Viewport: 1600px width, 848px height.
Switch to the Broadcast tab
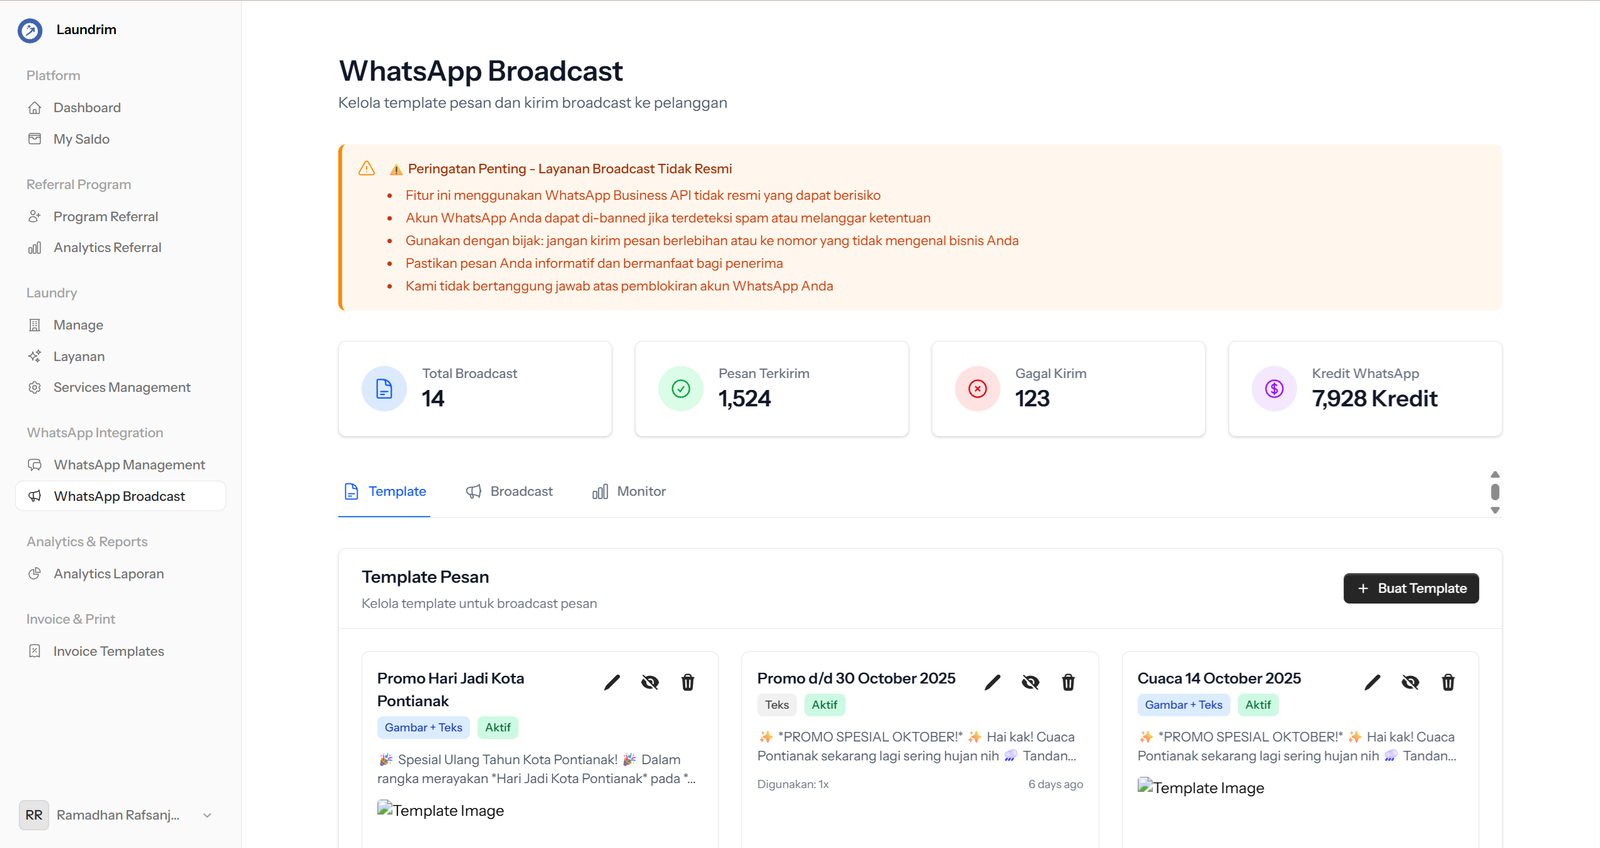pos(509,491)
